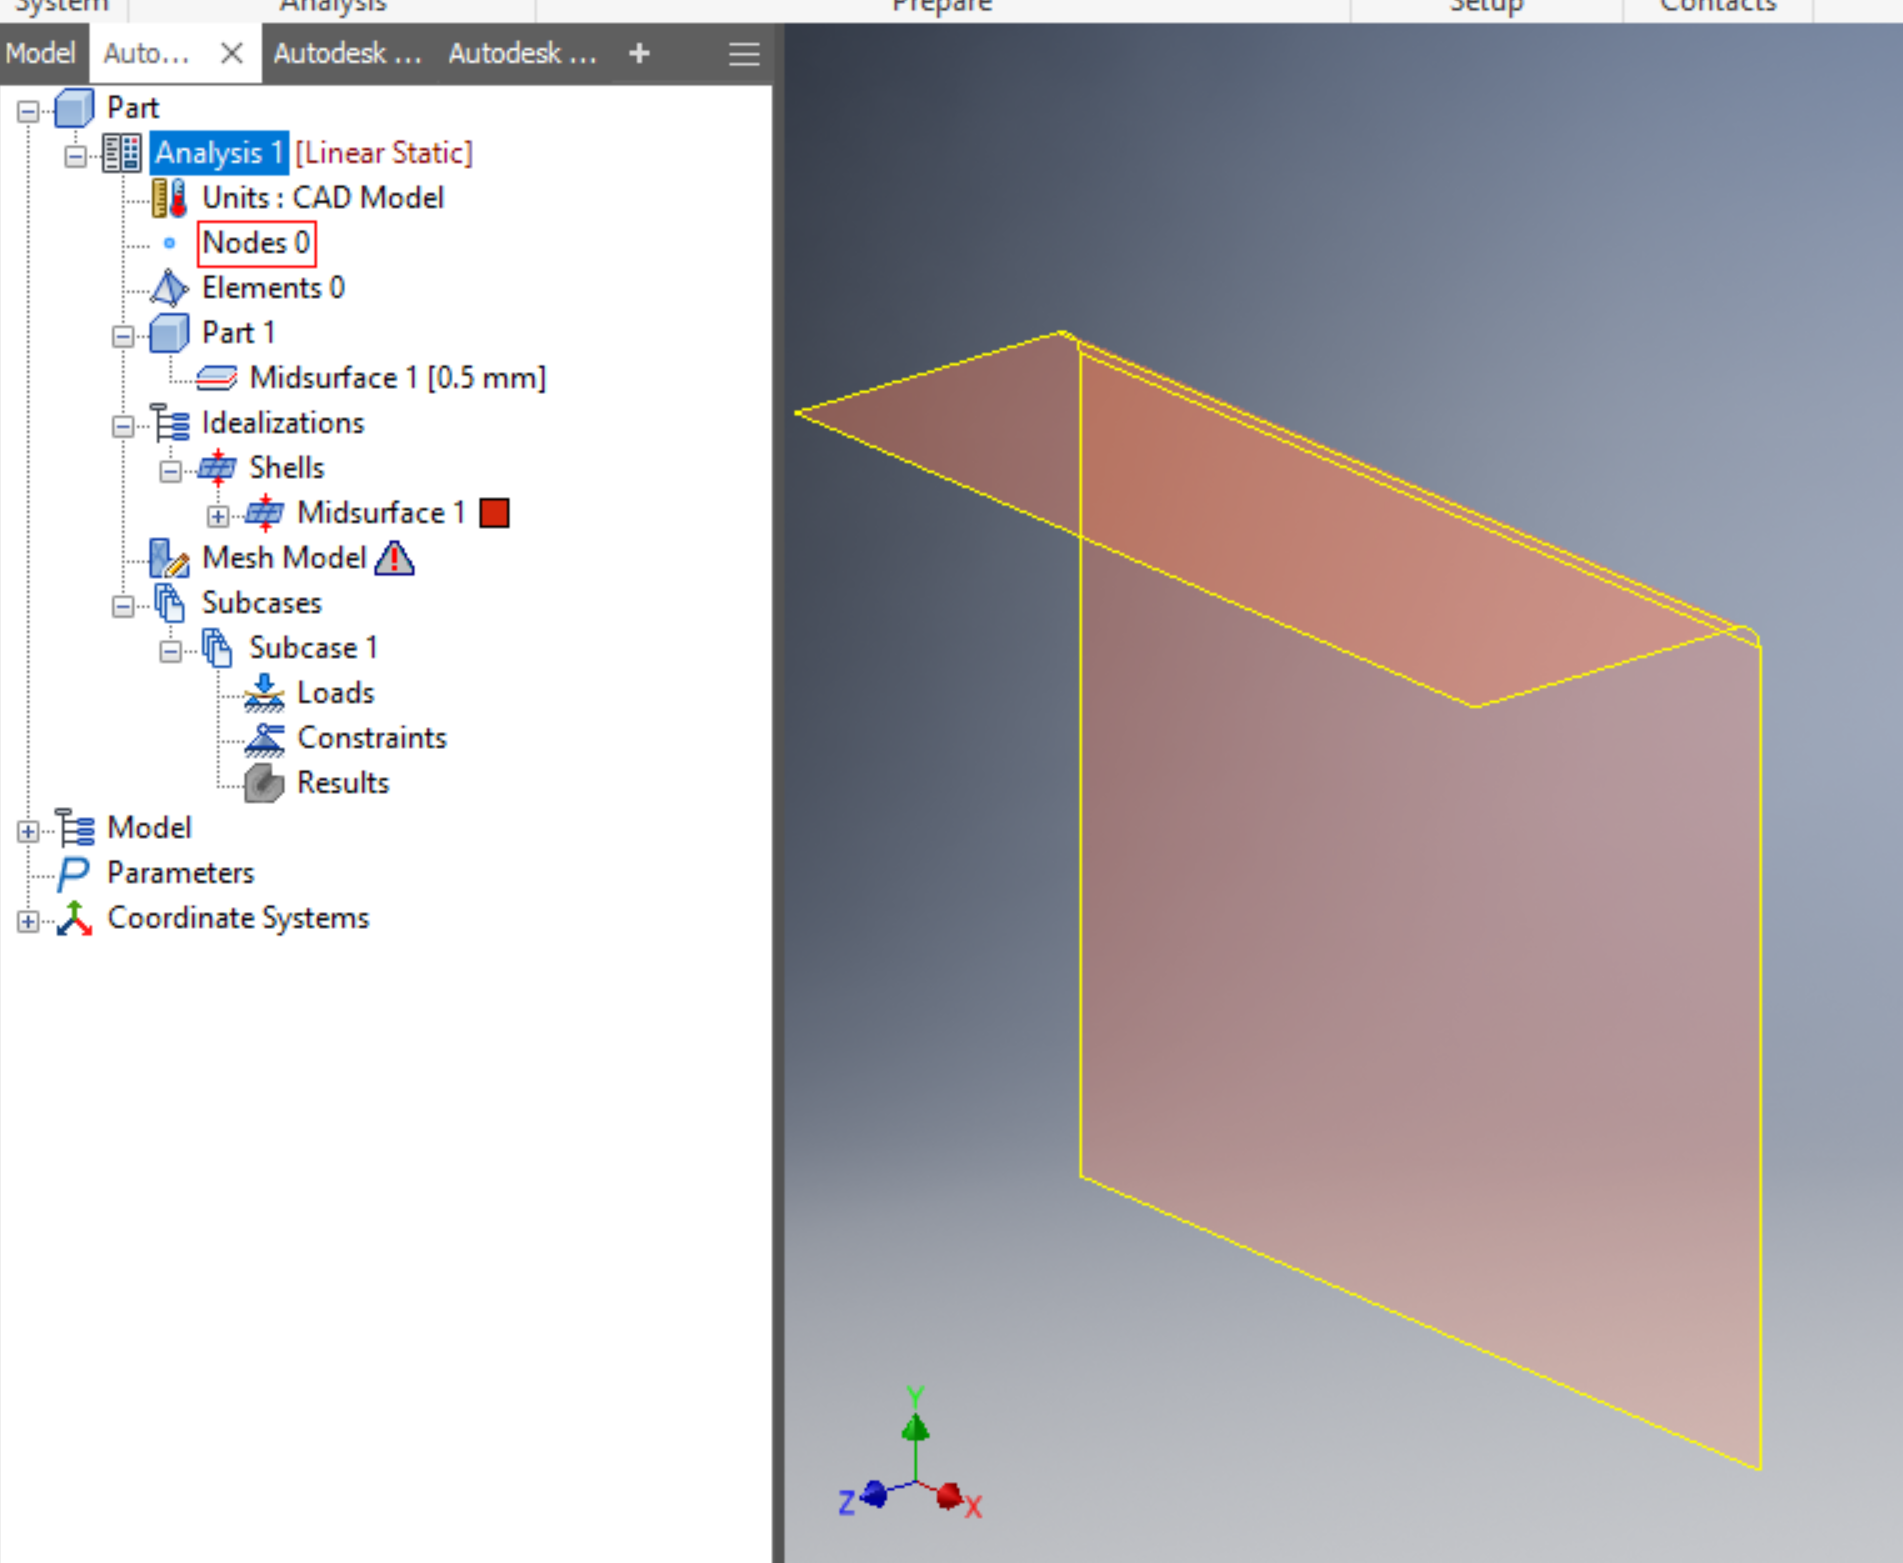Select Analysis 1 Linear Static entry
1903x1563 pixels.
click(x=218, y=152)
